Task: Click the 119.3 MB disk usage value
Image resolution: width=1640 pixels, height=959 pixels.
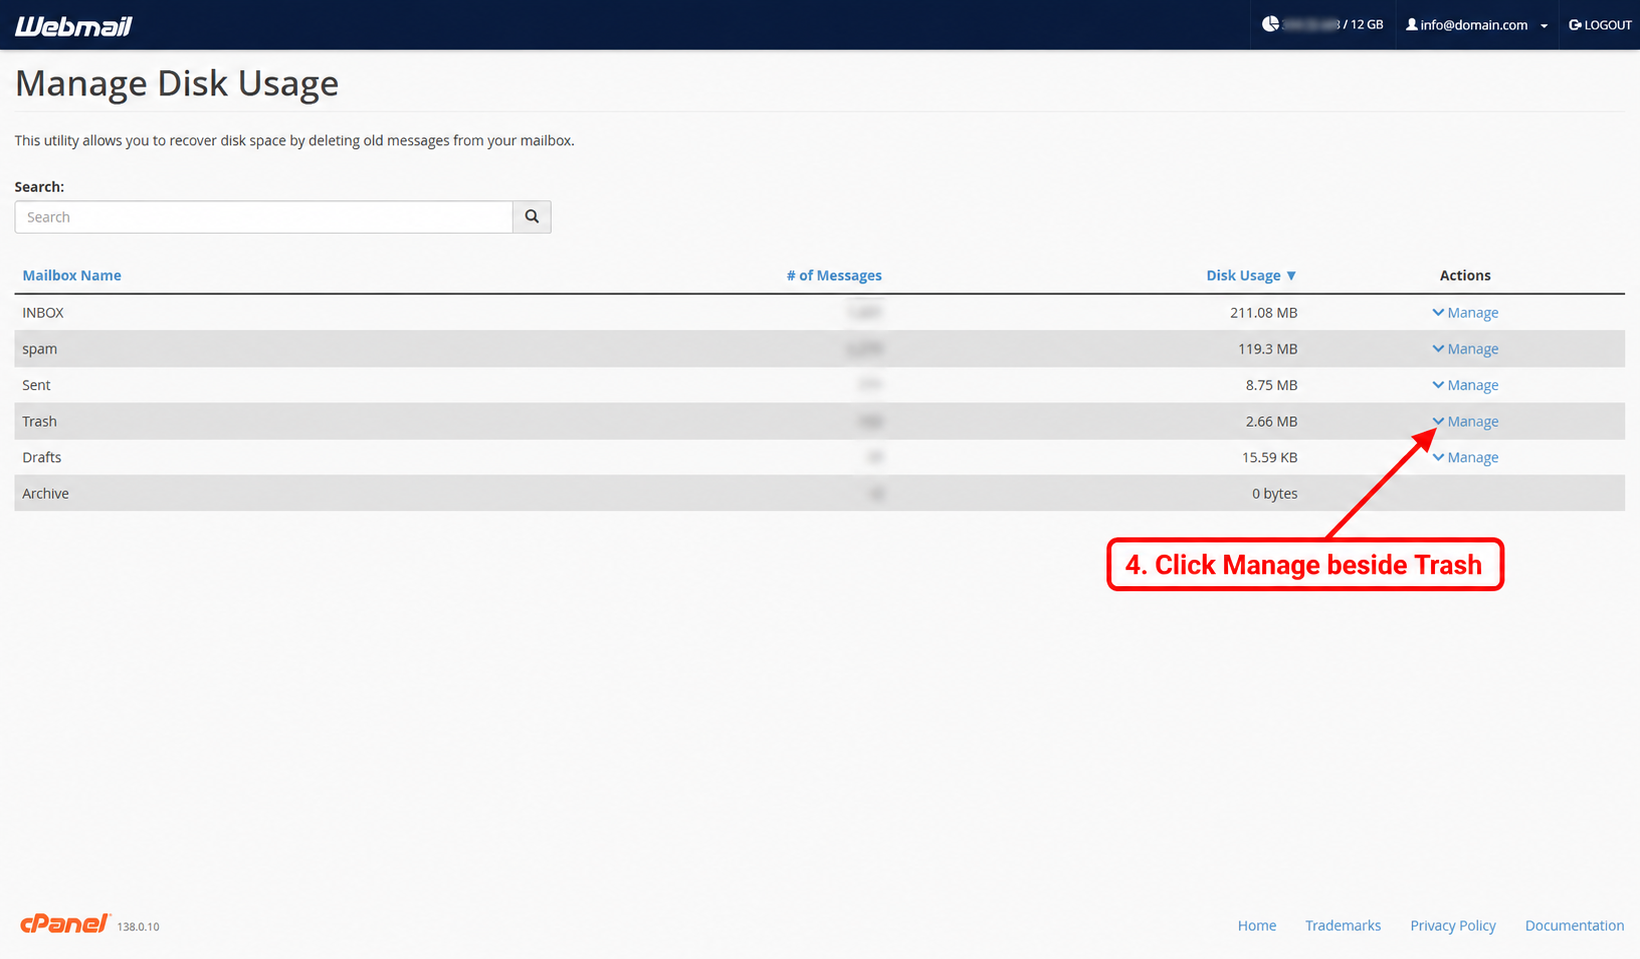Action: (1268, 349)
